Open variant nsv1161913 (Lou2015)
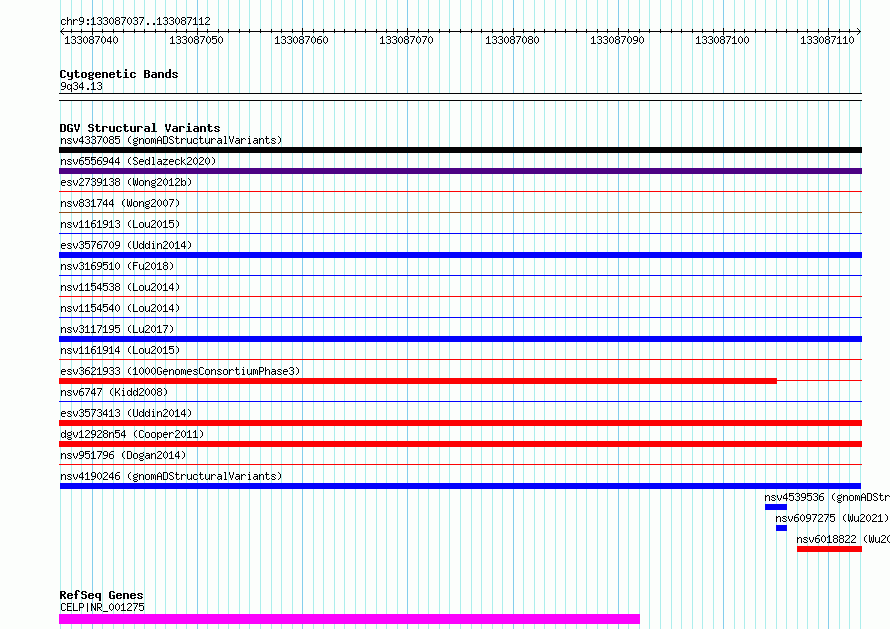890x629 pixels. click(x=120, y=224)
